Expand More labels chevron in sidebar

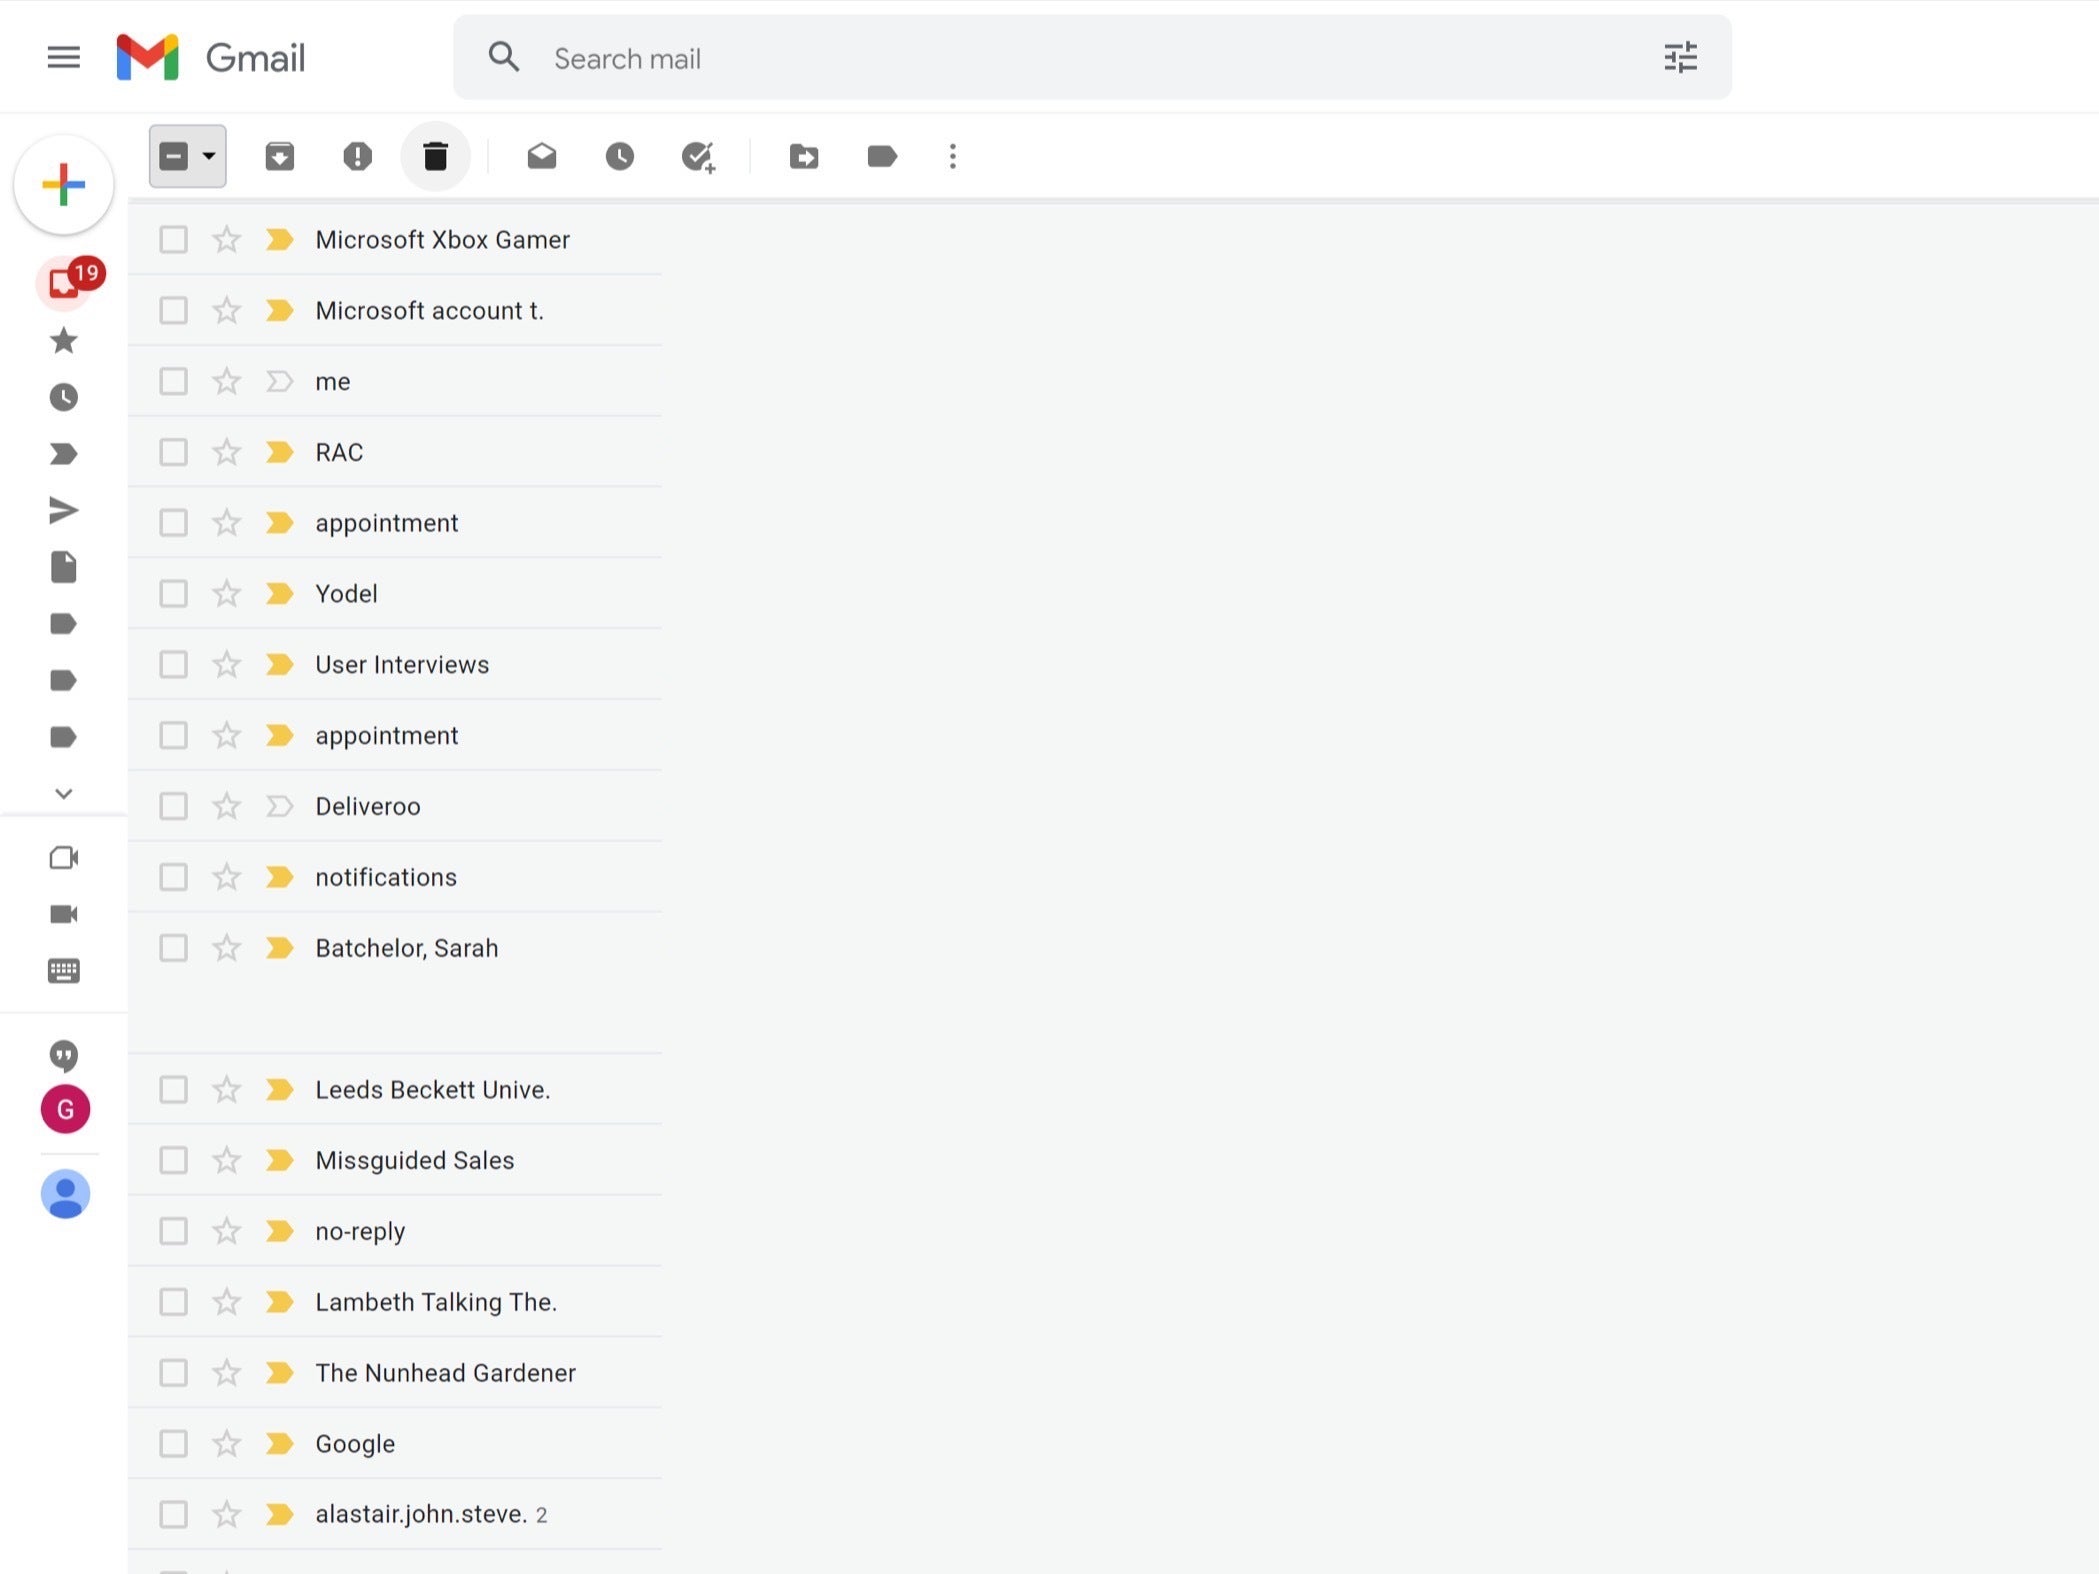[x=63, y=794]
